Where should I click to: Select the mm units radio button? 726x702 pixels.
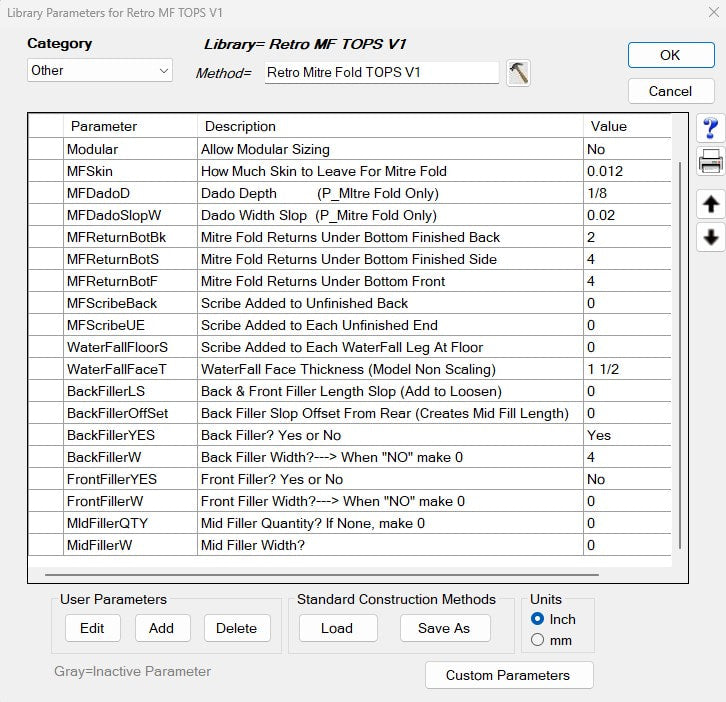coord(538,640)
